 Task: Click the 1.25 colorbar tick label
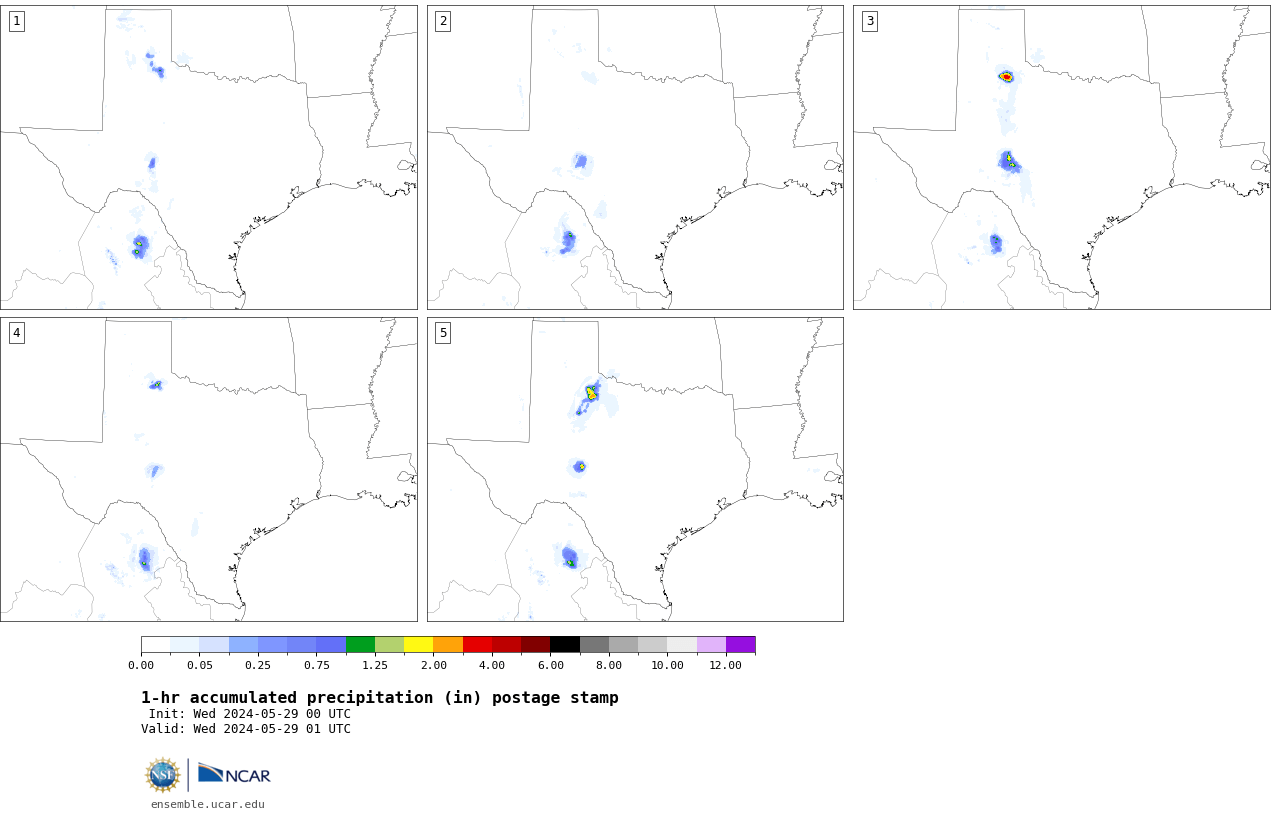pyautogui.click(x=375, y=665)
